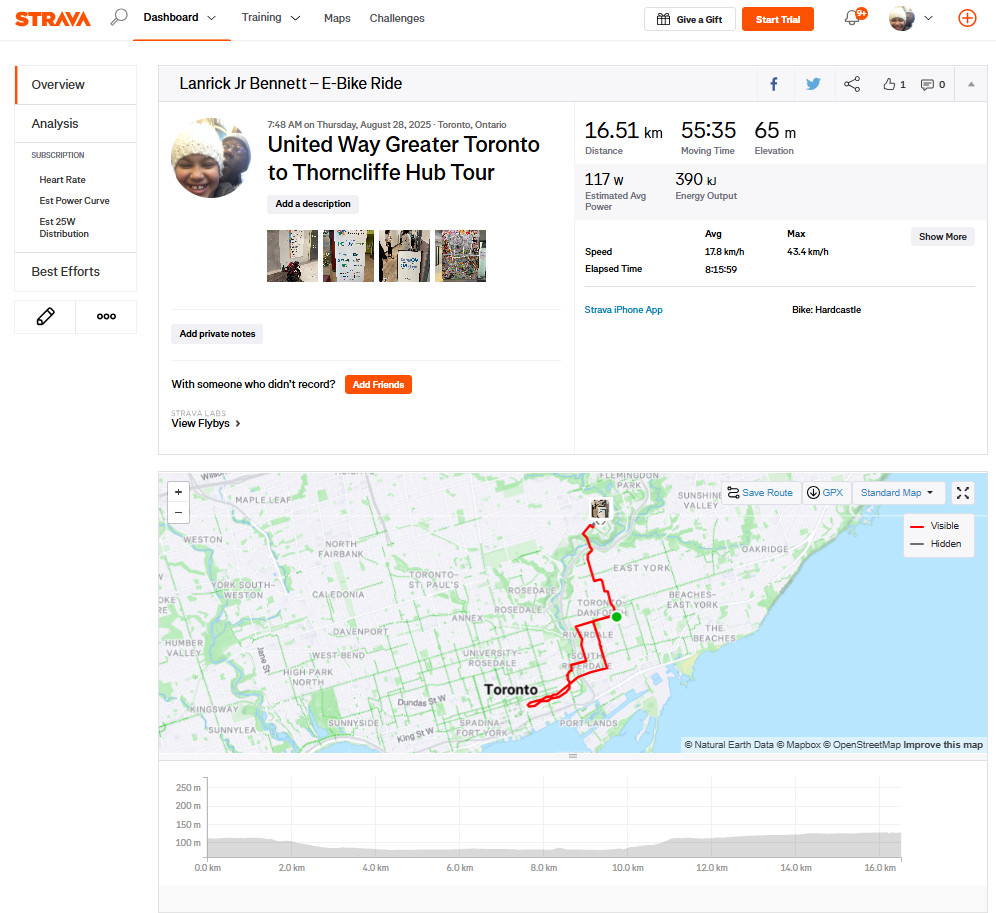
Task: Click Improve this map link
Action: 943,745
